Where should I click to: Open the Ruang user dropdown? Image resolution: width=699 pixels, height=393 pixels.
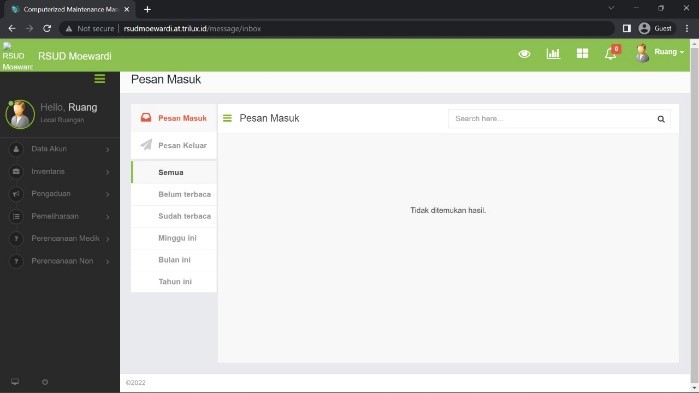660,53
